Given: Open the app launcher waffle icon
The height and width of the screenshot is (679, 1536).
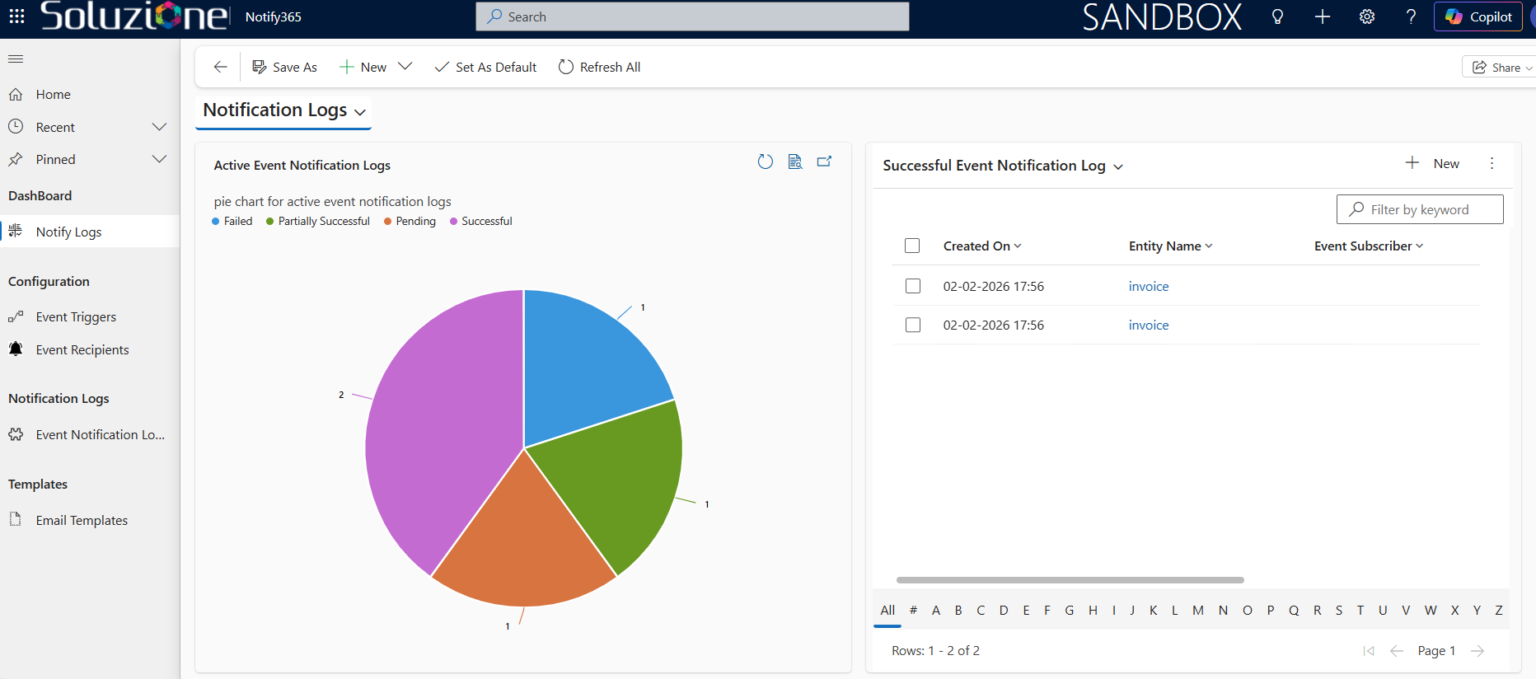Looking at the screenshot, I should coord(16,17).
